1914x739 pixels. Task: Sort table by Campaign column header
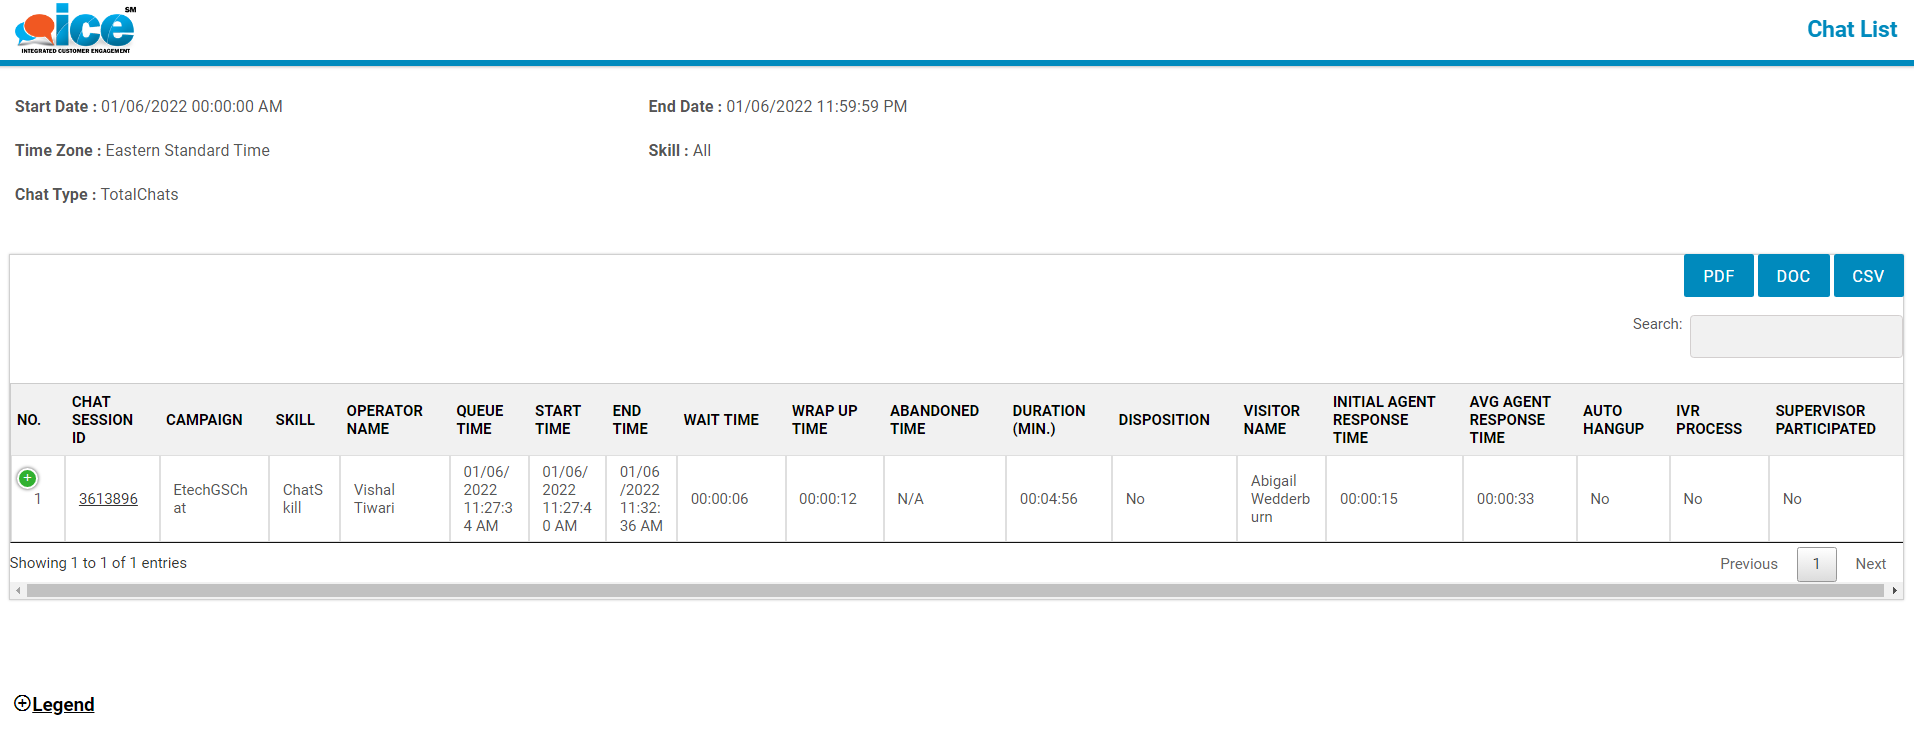click(204, 420)
